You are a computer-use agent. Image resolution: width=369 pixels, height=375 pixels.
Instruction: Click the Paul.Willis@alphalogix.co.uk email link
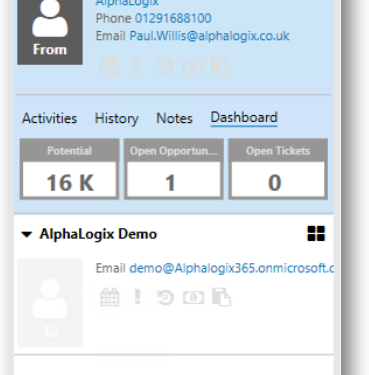[x=209, y=36]
